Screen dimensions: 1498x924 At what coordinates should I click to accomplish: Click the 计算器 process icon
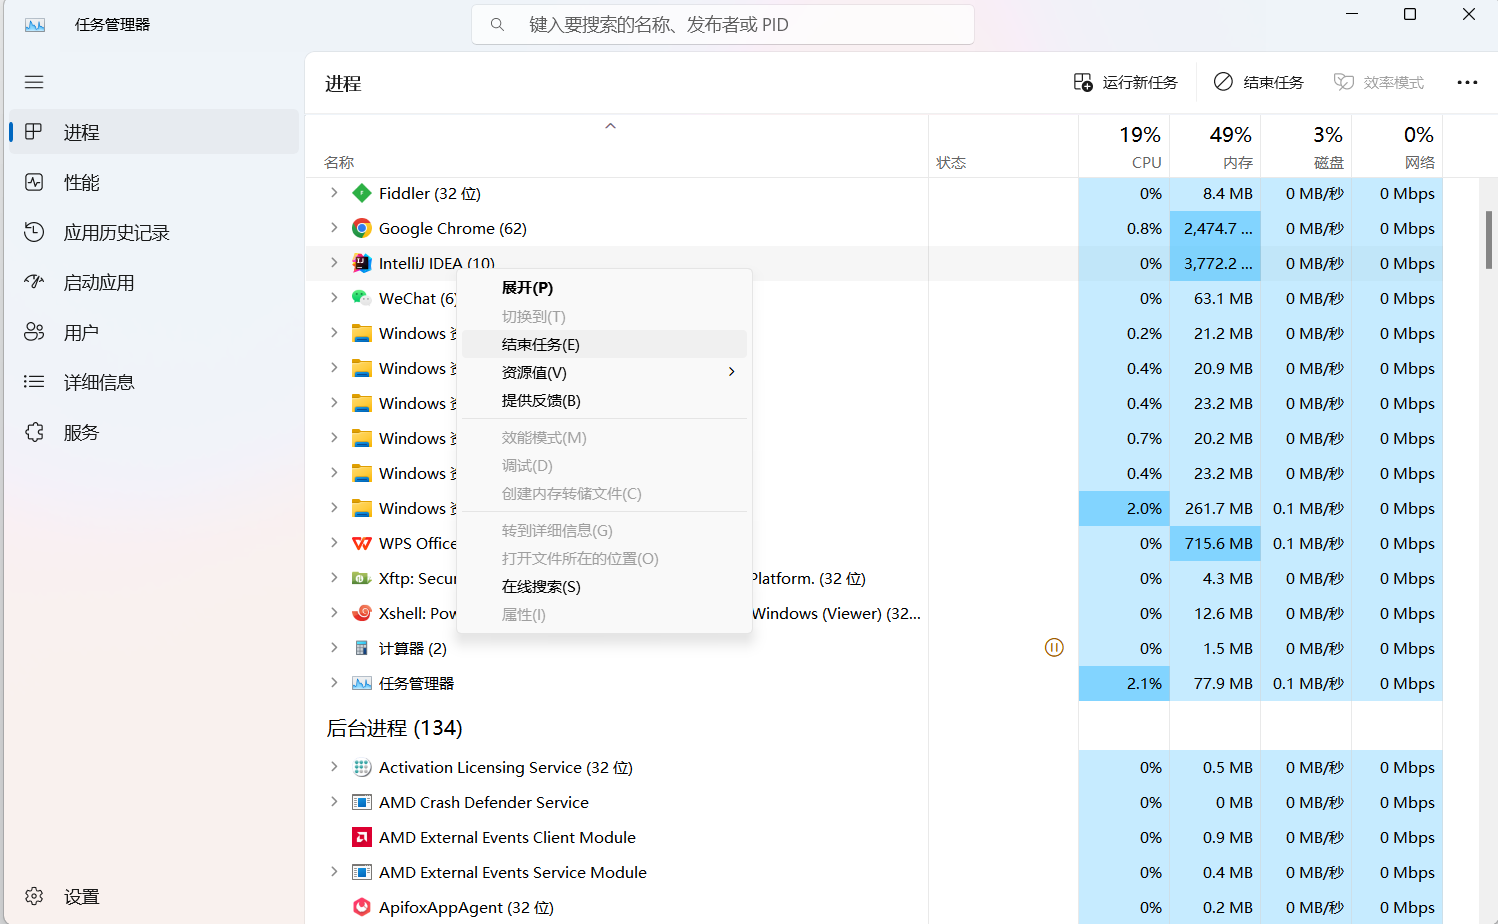(362, 648)
